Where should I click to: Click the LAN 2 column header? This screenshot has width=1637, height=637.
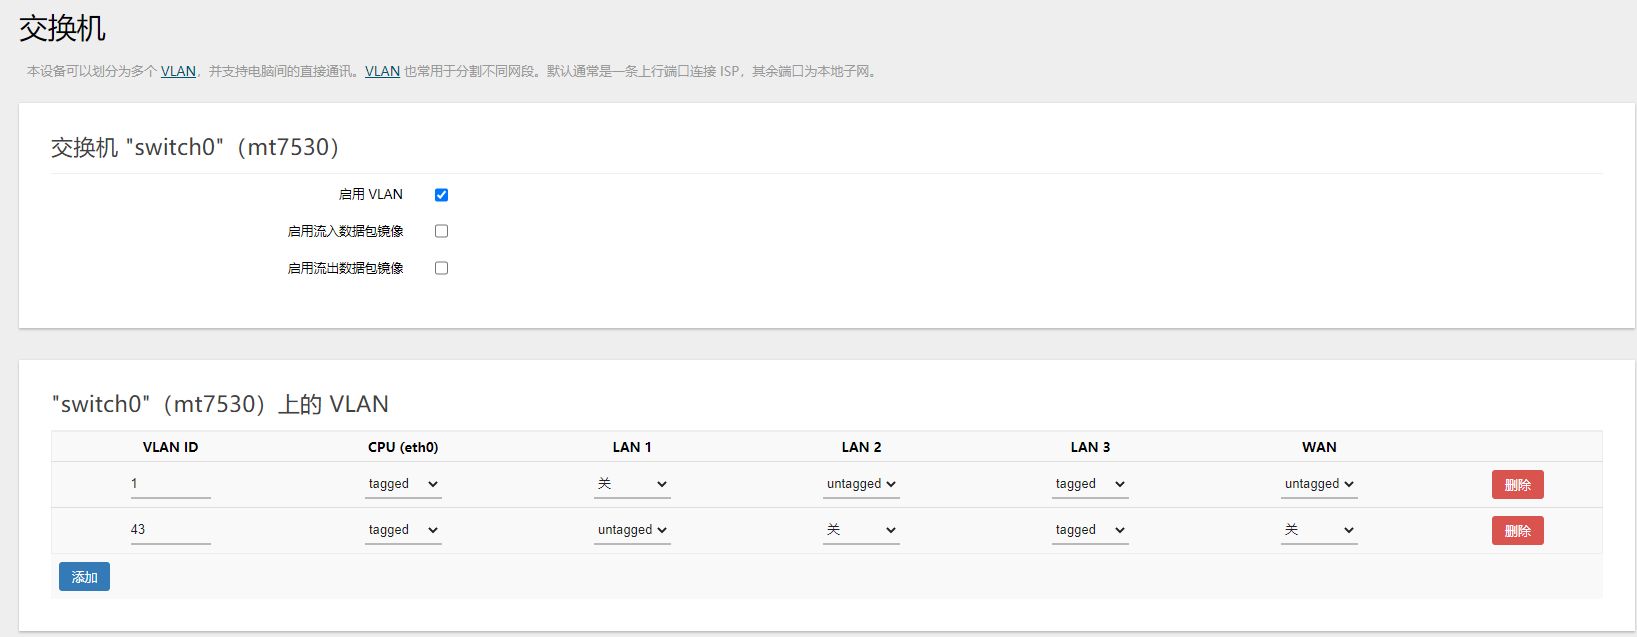click(x=861, y=447)
